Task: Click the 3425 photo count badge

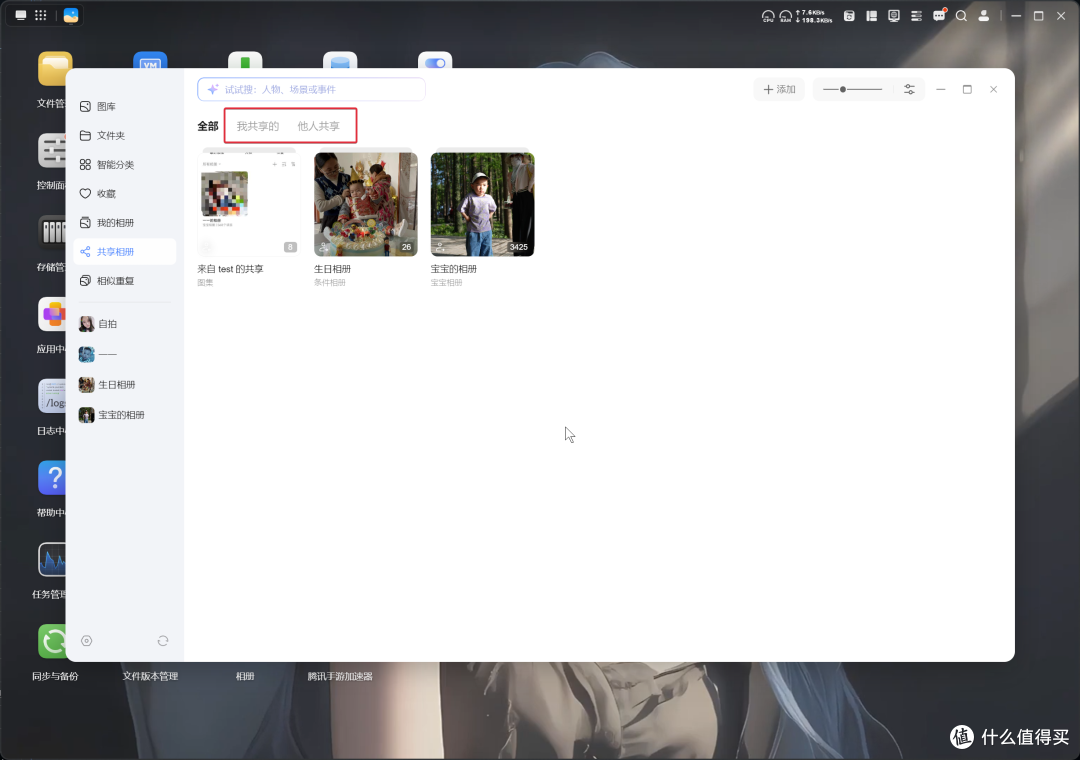Action: (519, 247)
